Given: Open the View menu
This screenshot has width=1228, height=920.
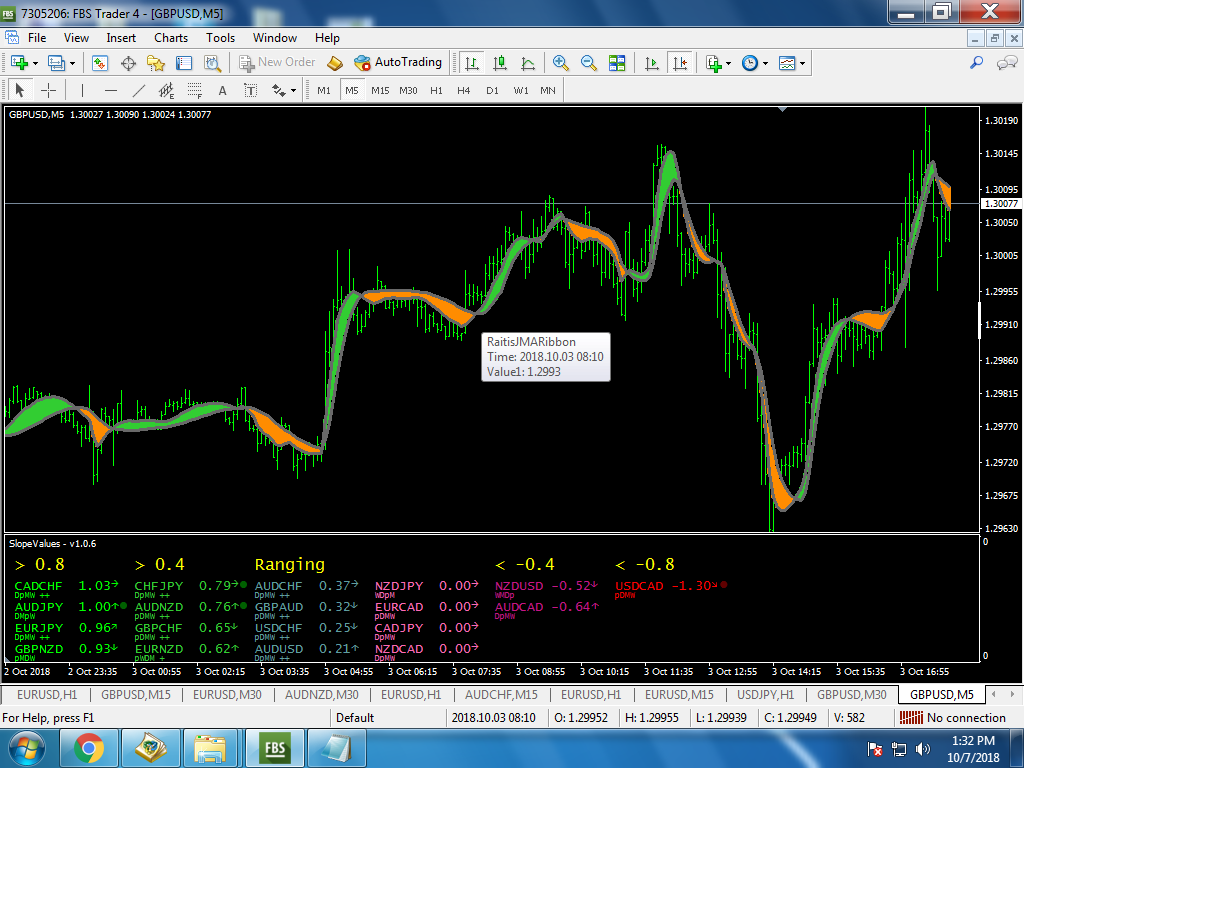Looking at the screenshot, I should [77, 38].
